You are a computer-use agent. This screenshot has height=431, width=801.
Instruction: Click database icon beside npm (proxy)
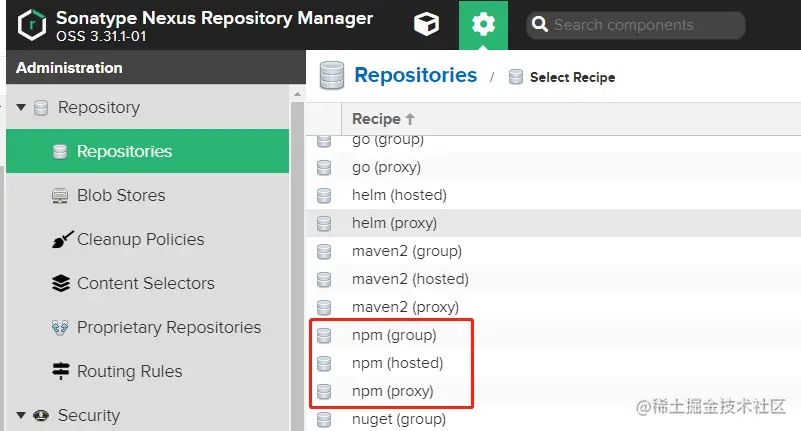coord(324,392)
